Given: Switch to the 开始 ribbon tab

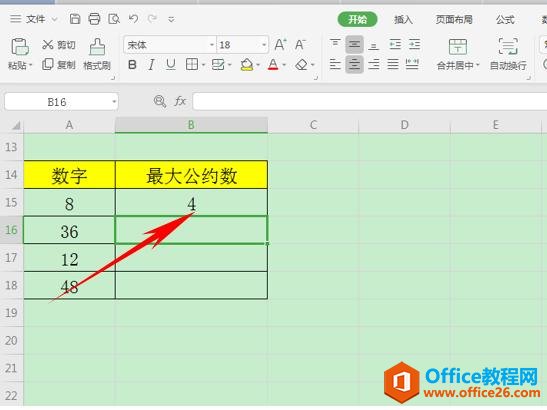Looking at the screenshot, I should (357, 19).
